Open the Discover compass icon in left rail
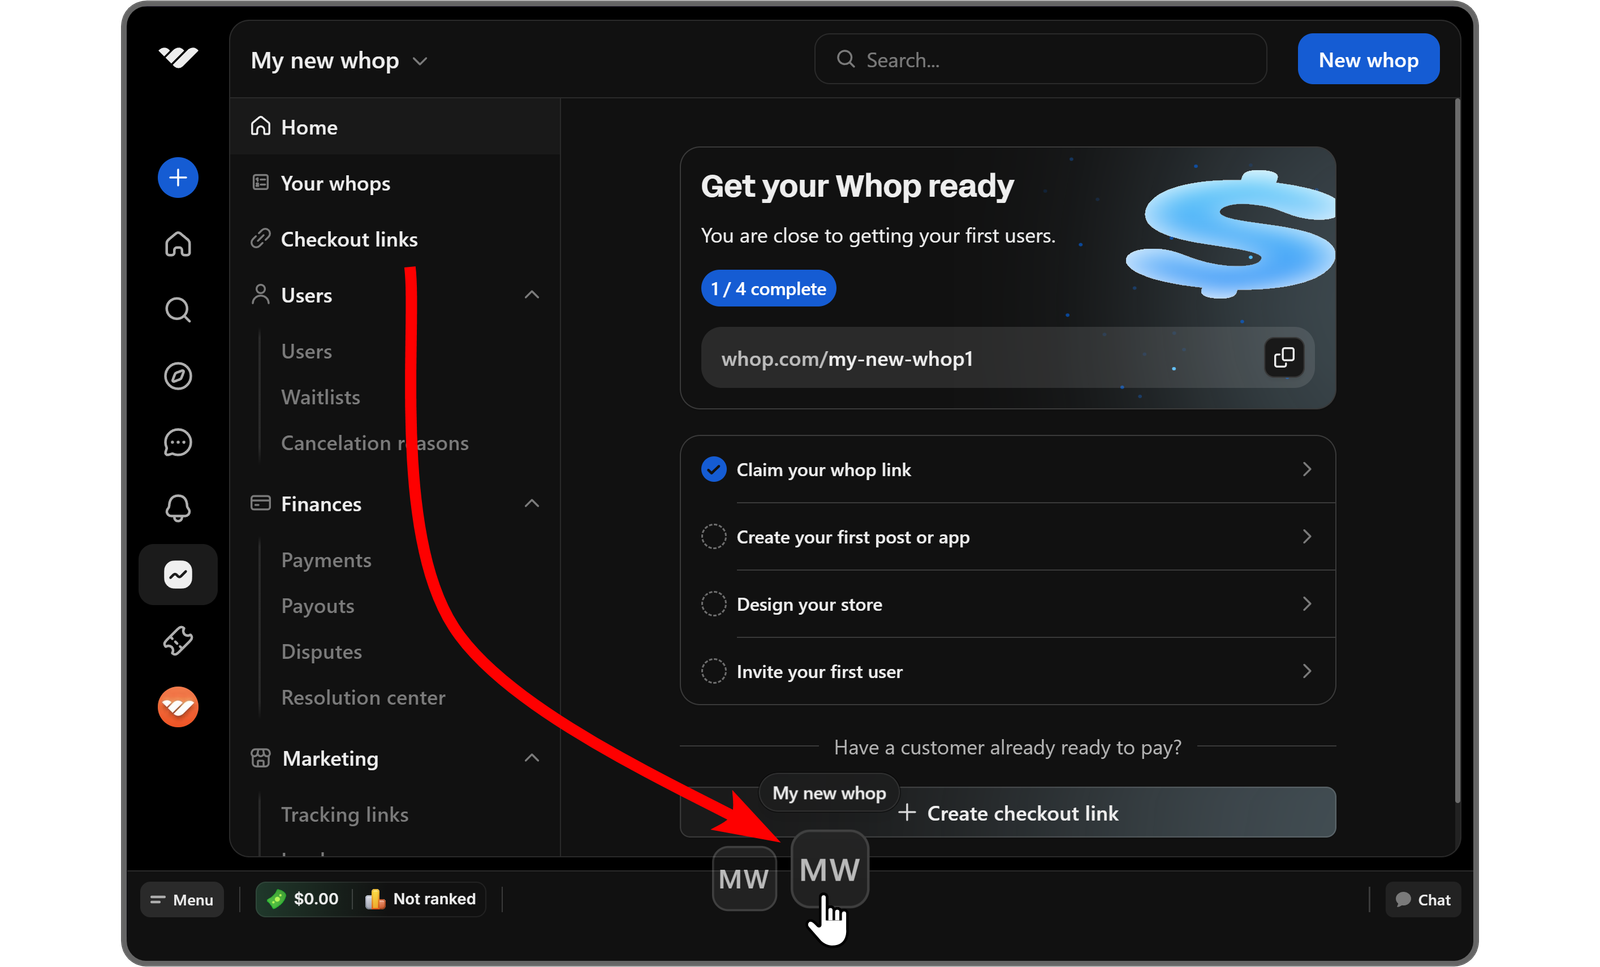The height and width of the screenshot is (967, 1600). (177, 376)
